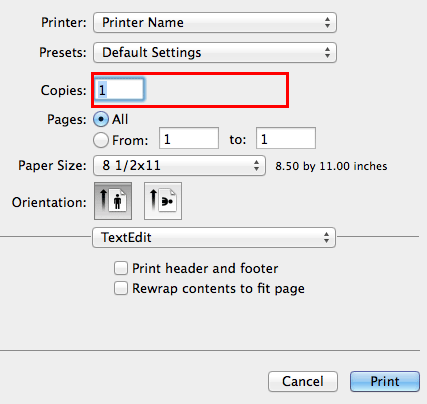
Task: Enable Rewrap contents to fit page
Action: pyautogui.click(x=121, y=288)
